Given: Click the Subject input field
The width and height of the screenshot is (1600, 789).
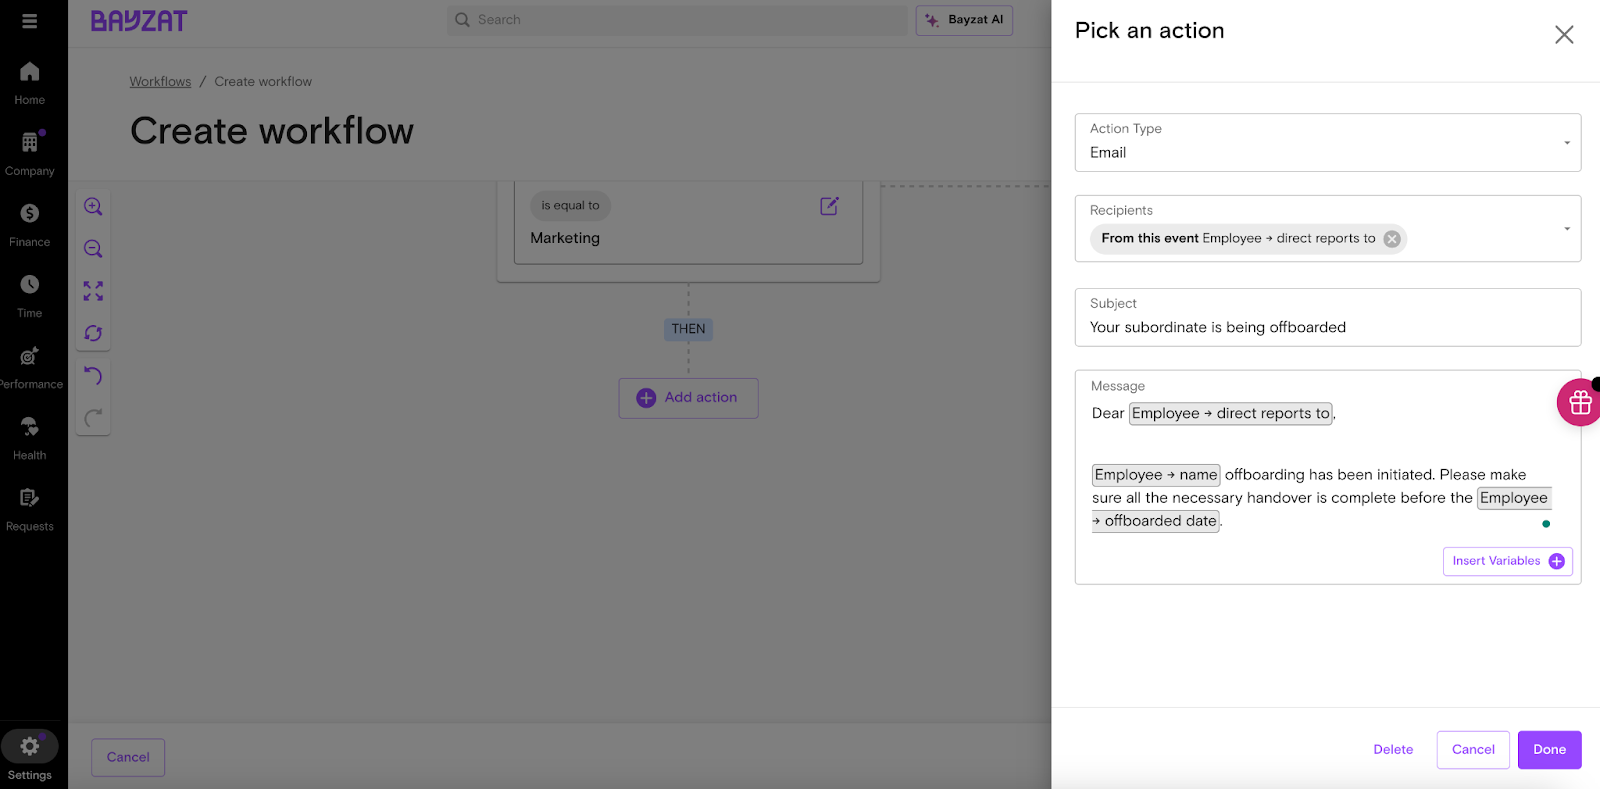Looking at the screenshot, I should pos(1327,327).
